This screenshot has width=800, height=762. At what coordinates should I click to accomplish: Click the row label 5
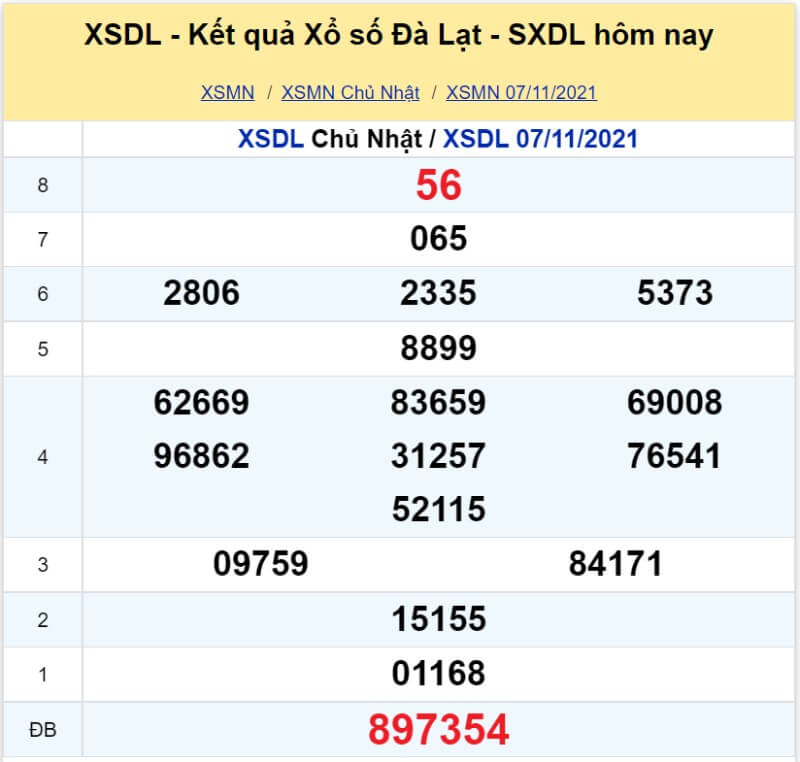pos(43,349)
